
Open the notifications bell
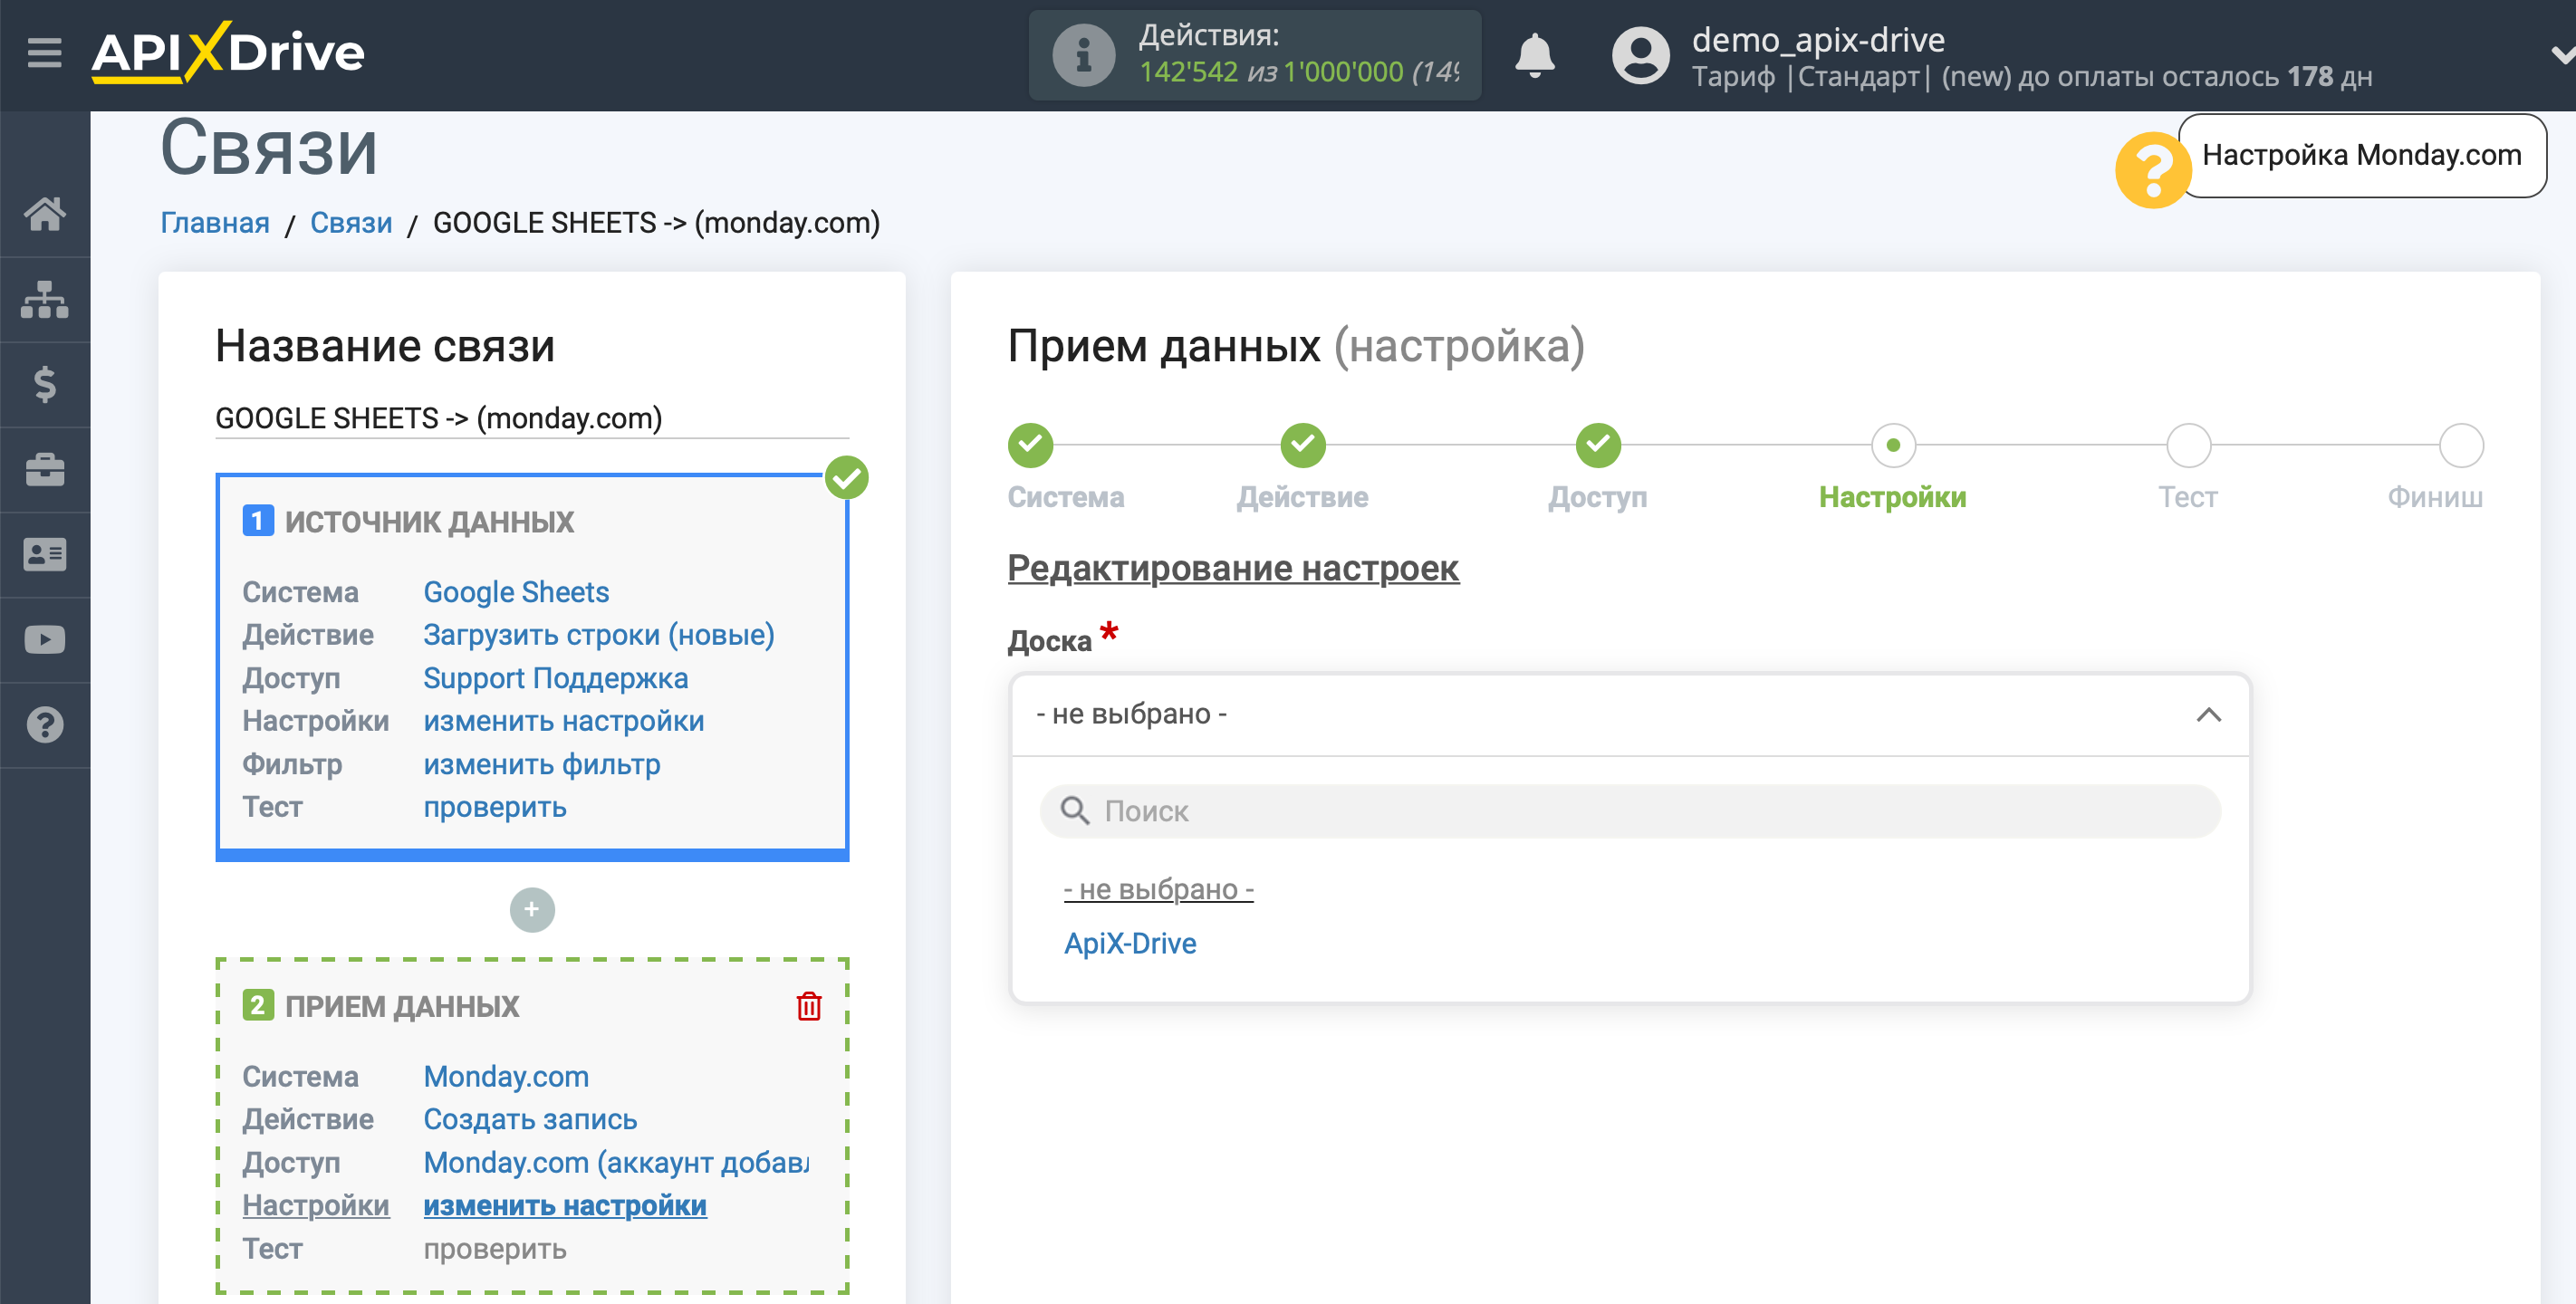[x=1534, y=55]
